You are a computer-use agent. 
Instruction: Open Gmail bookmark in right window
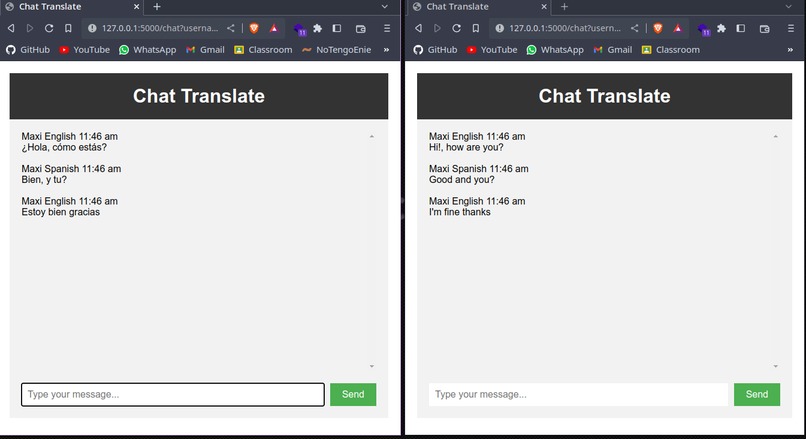pos(613,50)
